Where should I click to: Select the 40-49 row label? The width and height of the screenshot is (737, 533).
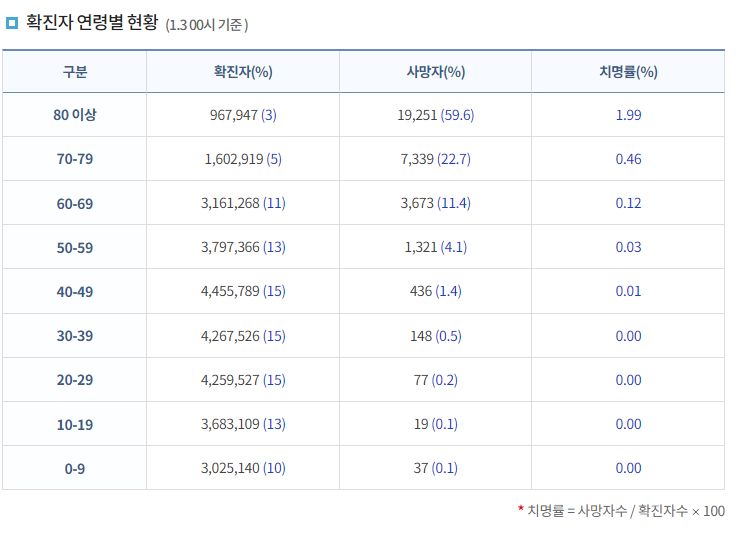tap(75, 291)
